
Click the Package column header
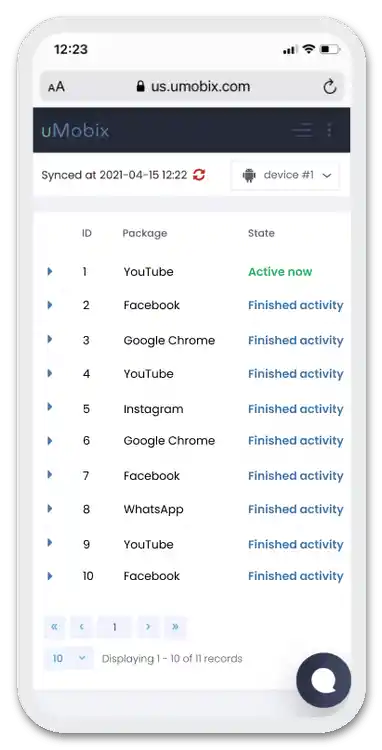click(x=145, y=233)
